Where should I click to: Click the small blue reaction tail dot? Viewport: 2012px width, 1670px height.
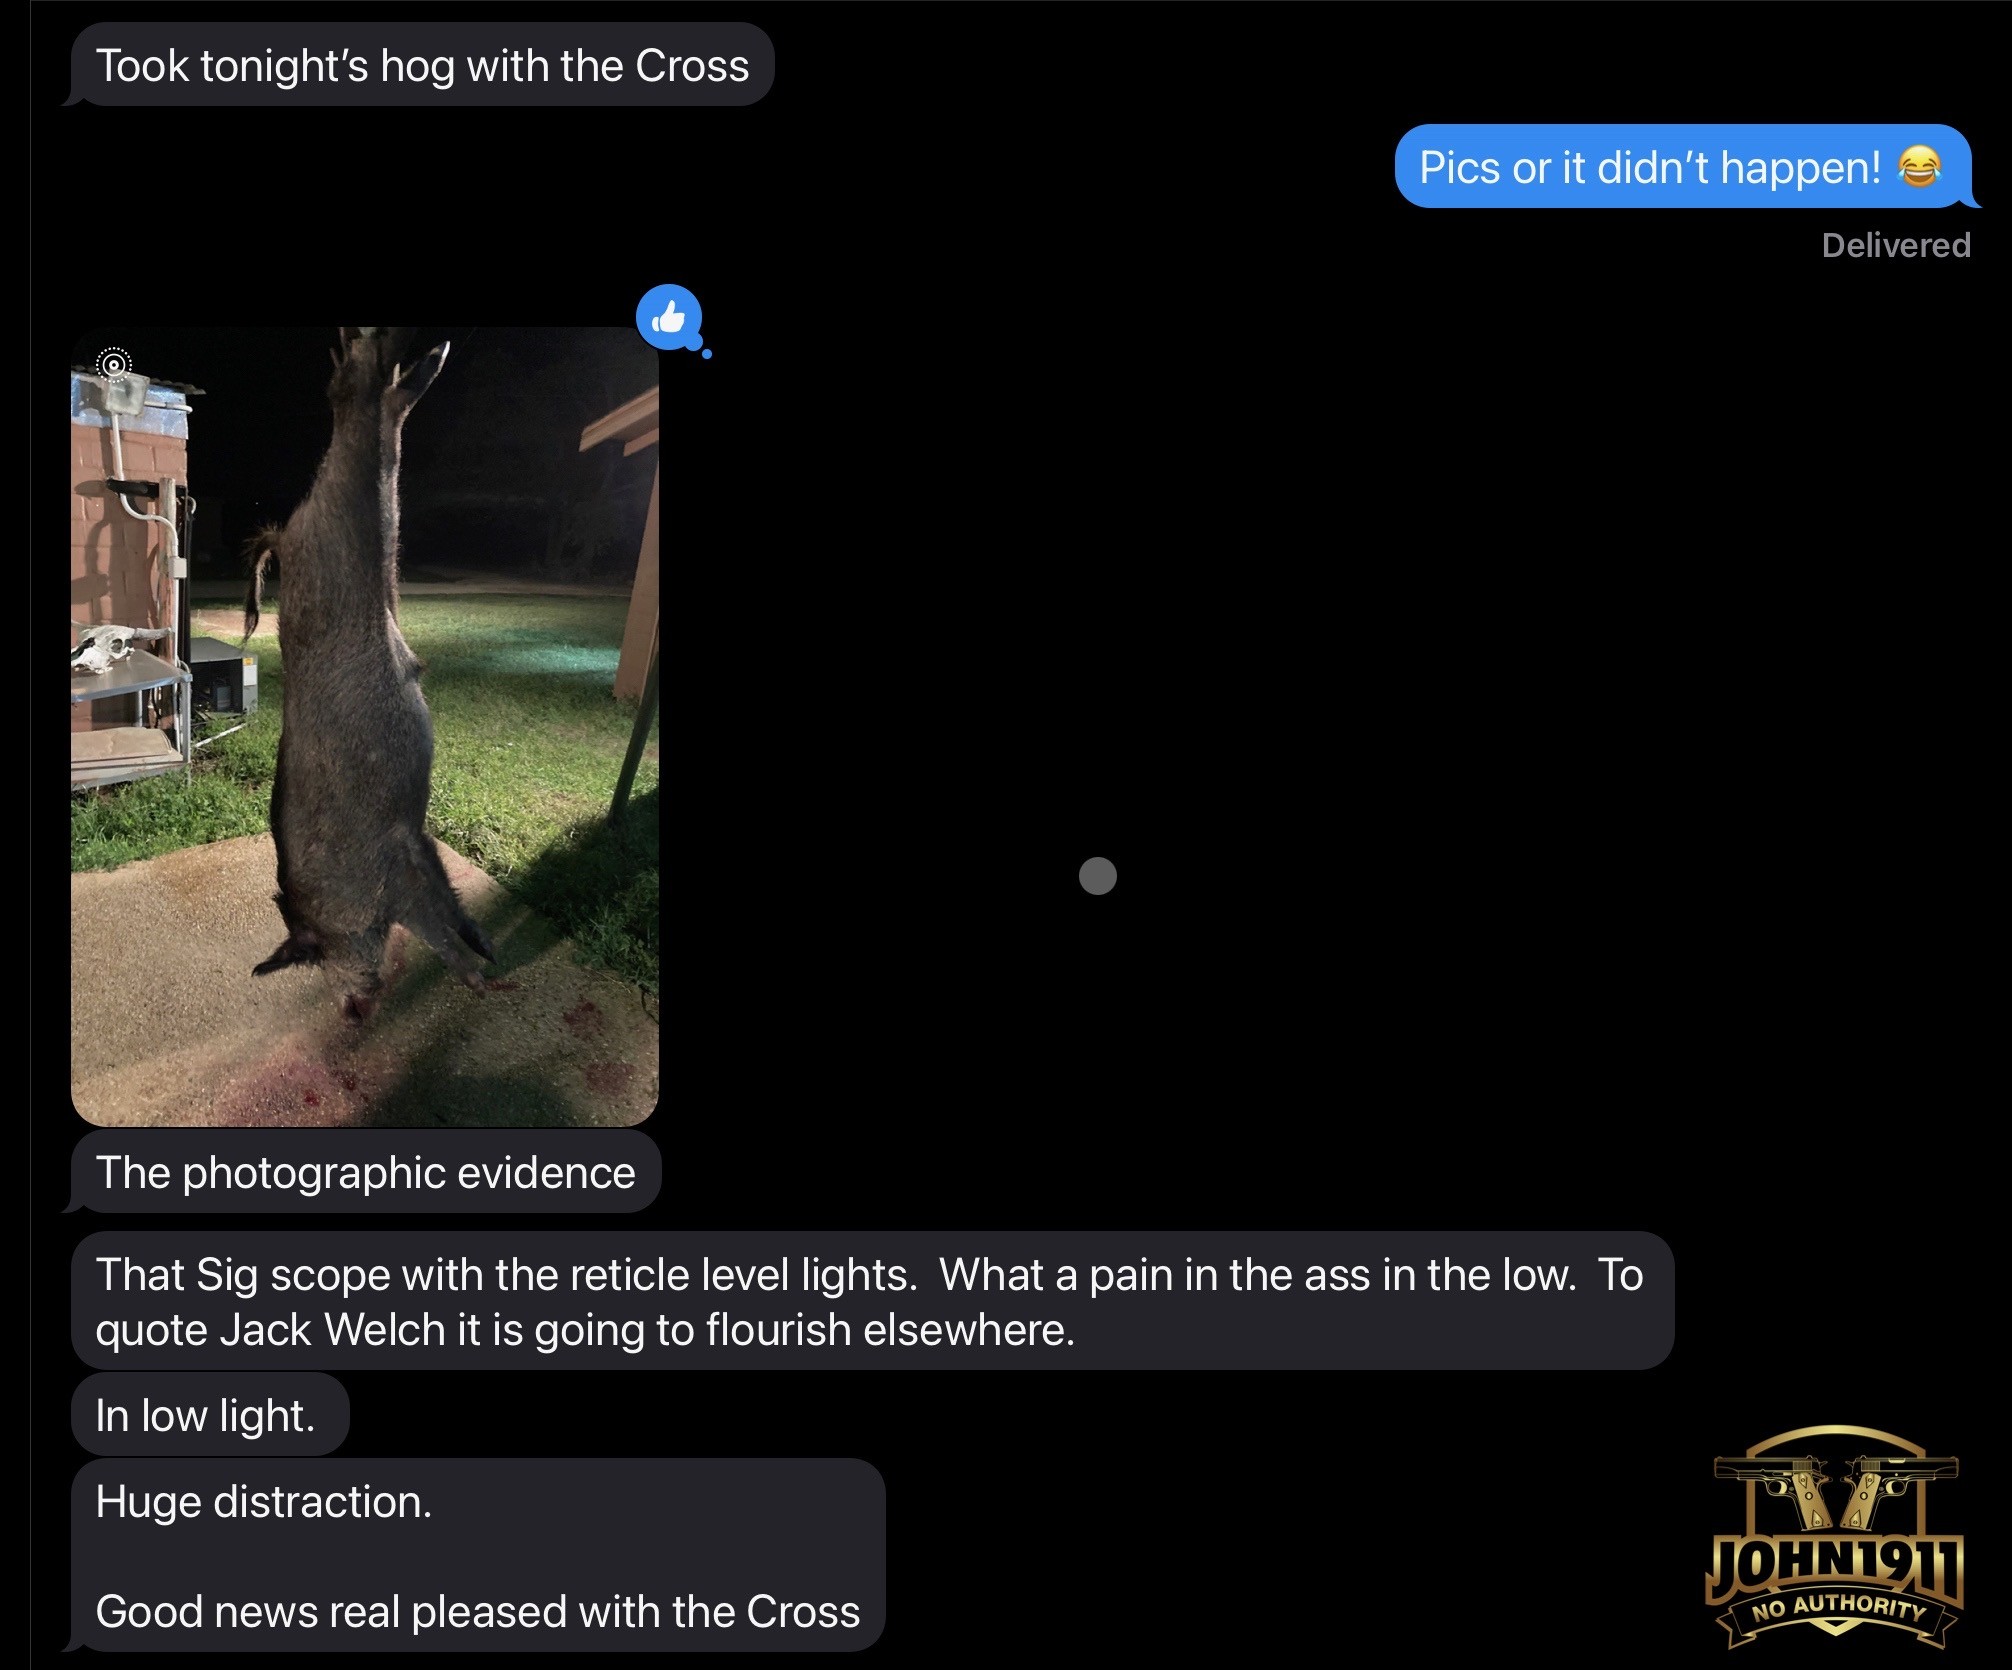coord(707,354)
